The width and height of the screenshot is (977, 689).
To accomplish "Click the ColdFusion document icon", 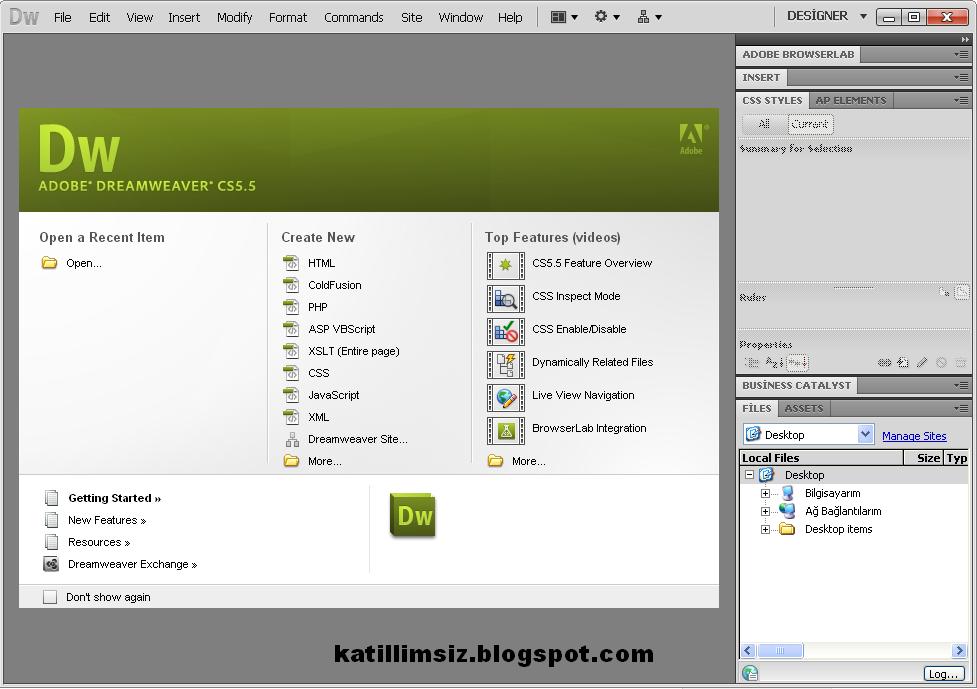I will click(x=291, y=285).
